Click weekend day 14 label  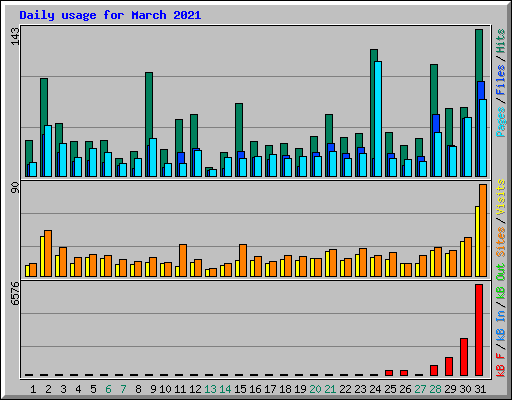point(225,389)
